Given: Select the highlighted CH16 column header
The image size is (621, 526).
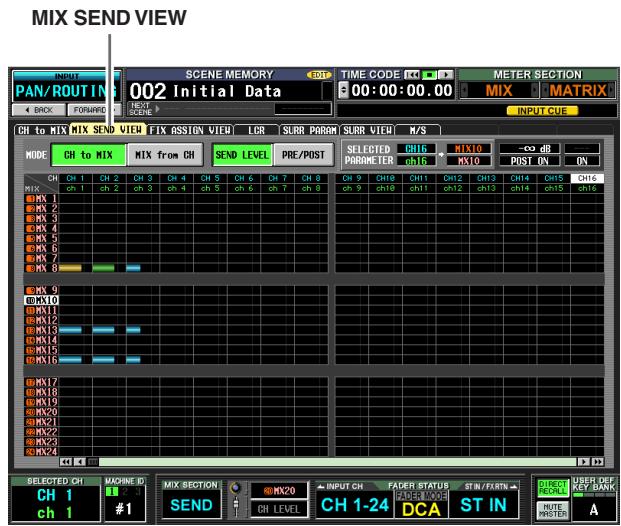Looking at the screenshot, I should click(587, 178).
